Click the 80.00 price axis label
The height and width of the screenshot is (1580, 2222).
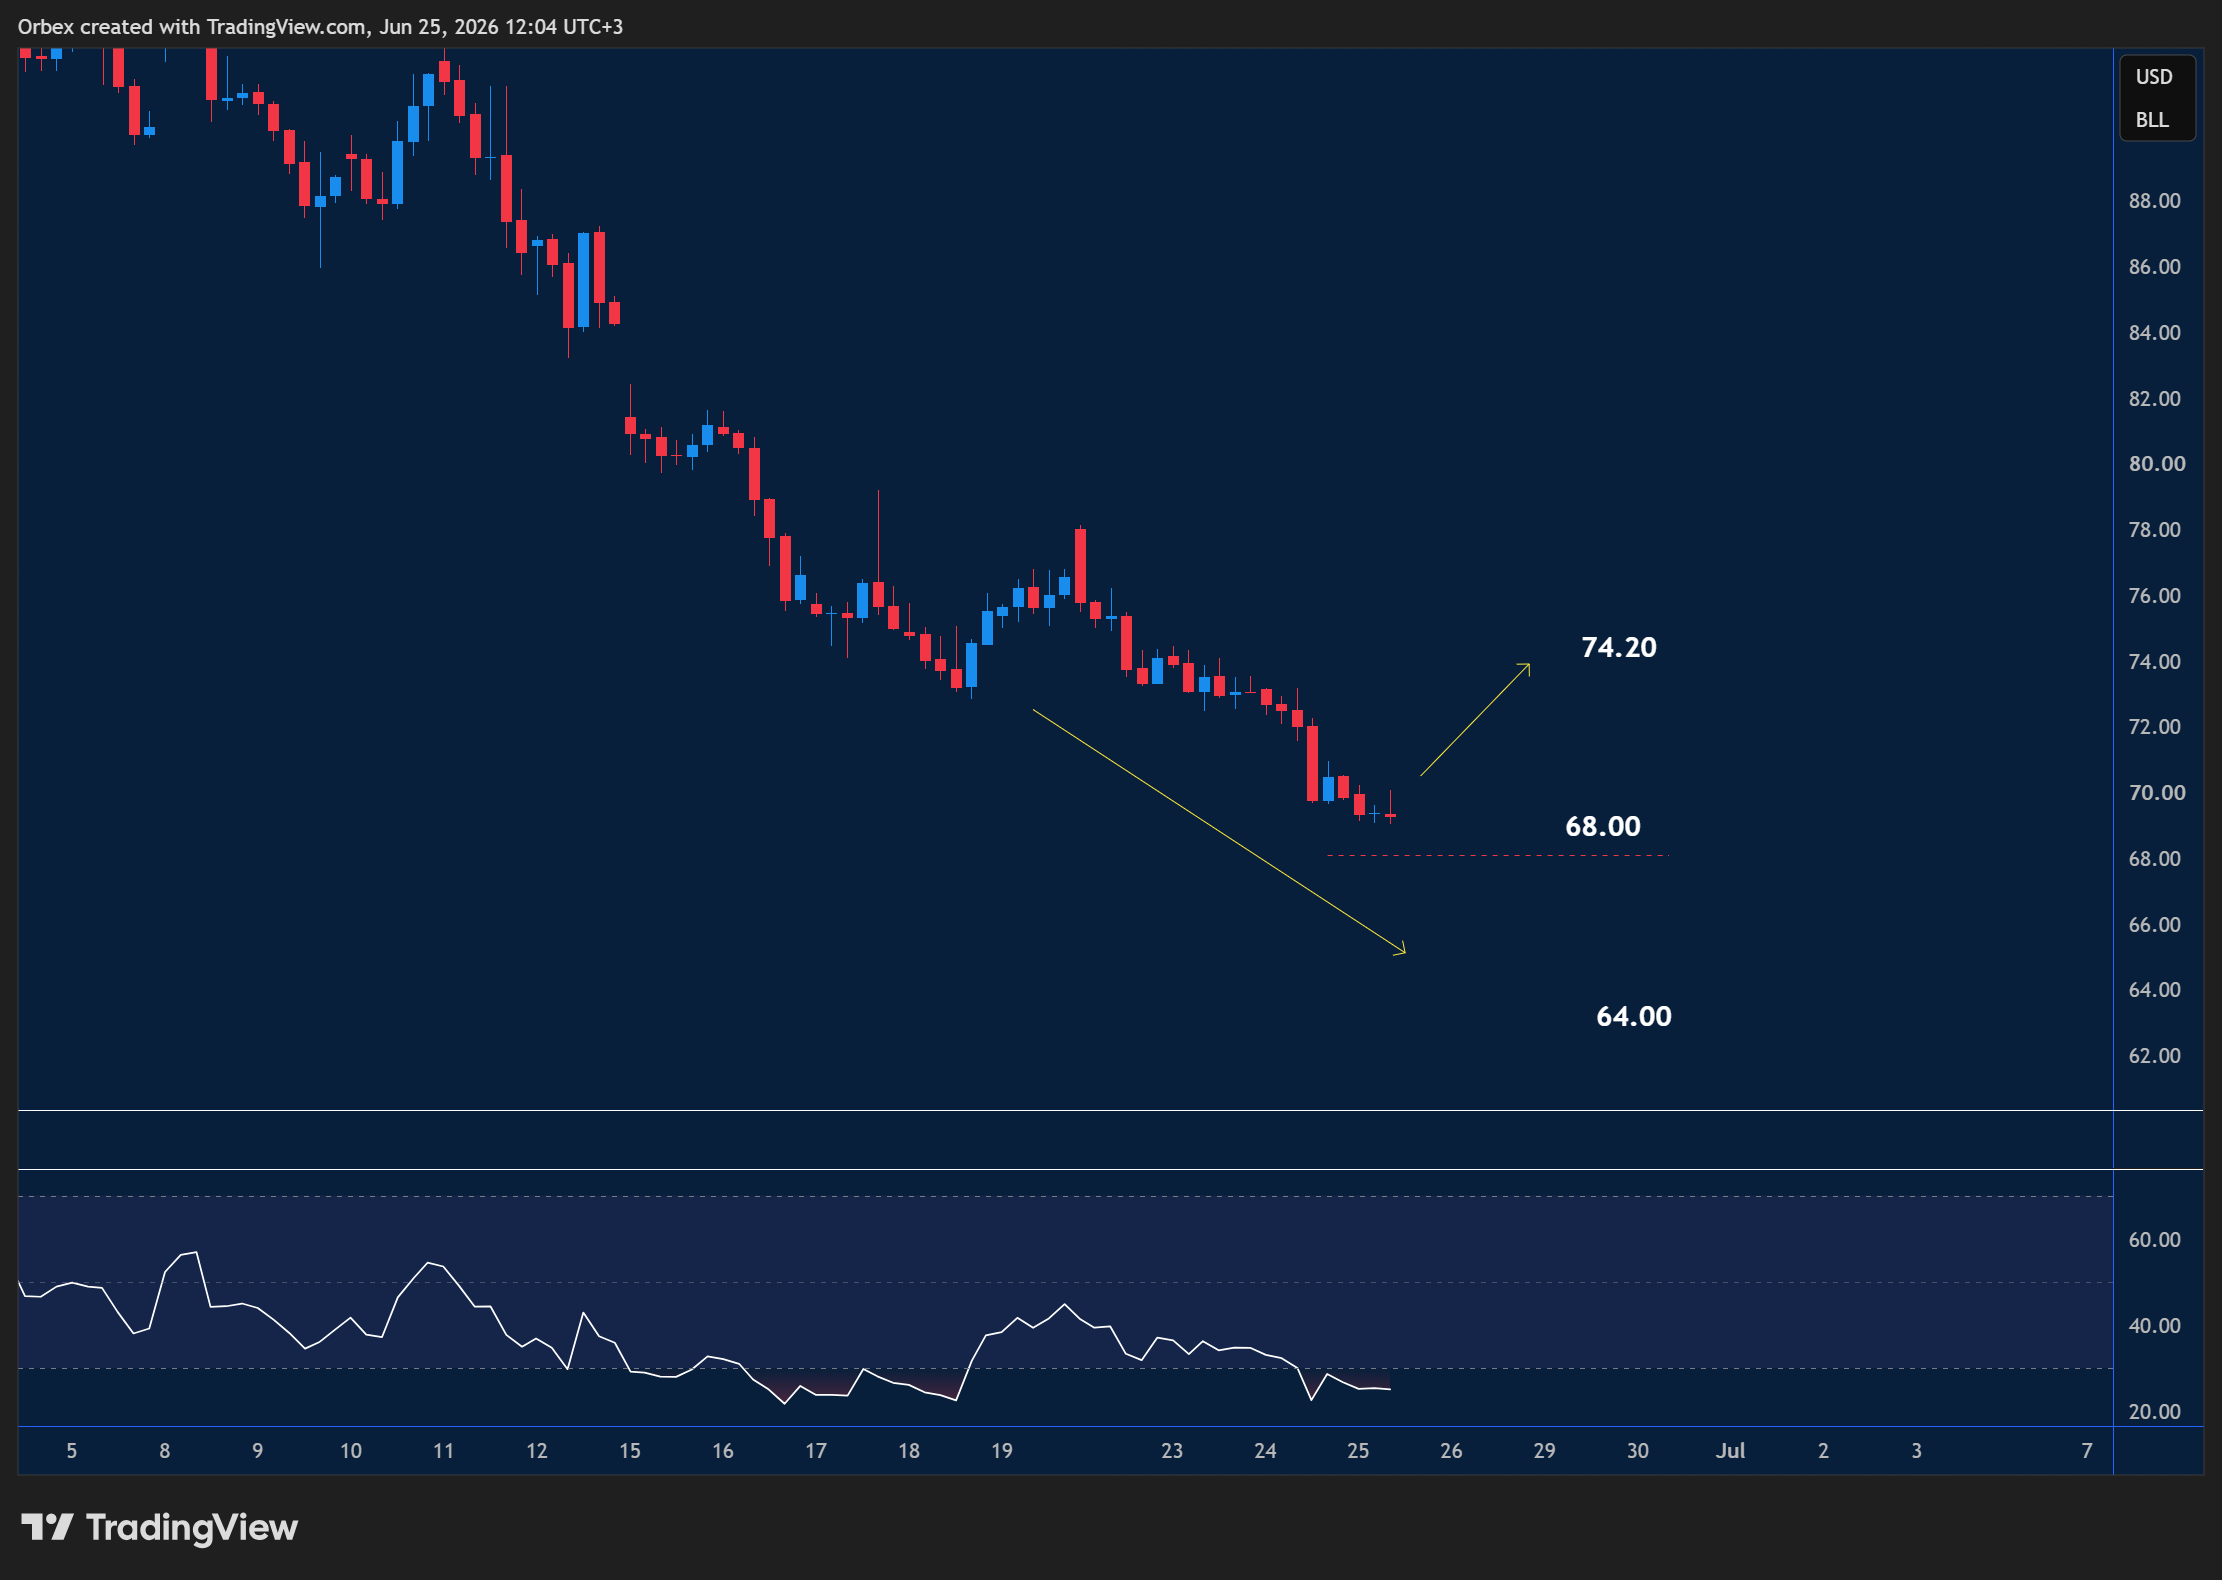[2157, 464]
